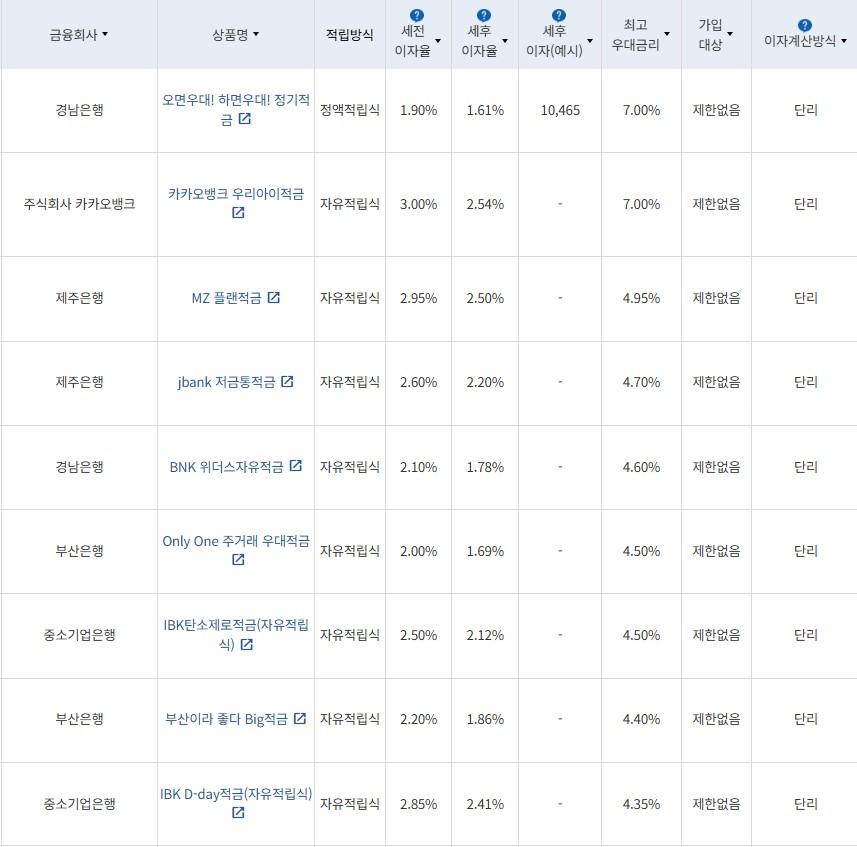Screen dimensions: 857x847
Task: Open the 부산이라 좋다 Big적금 product link
Action: (227, 719)
